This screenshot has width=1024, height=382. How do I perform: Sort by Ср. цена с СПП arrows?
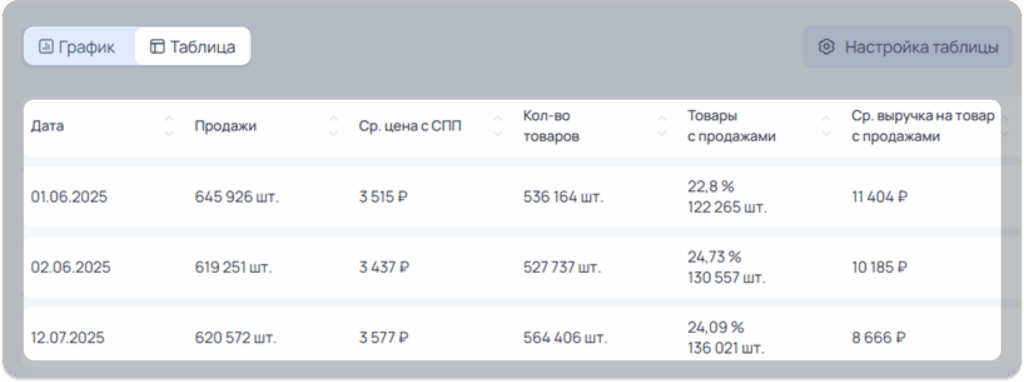(x=498, y=126)
